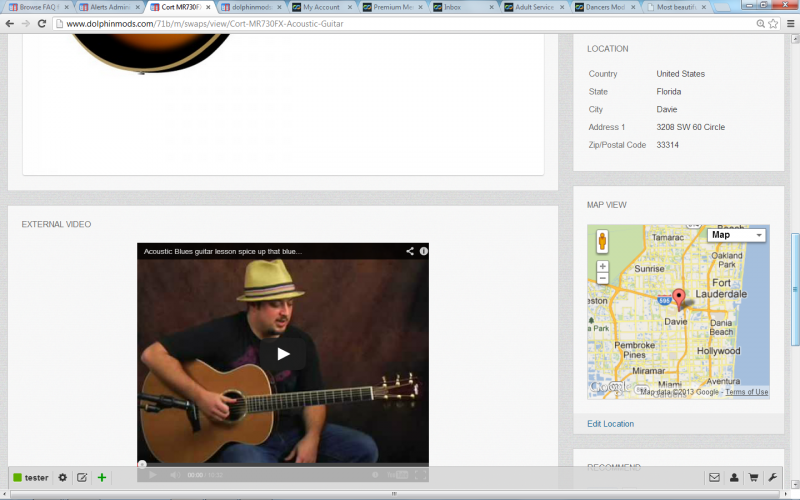Select the United States country value

coord(680,74)
